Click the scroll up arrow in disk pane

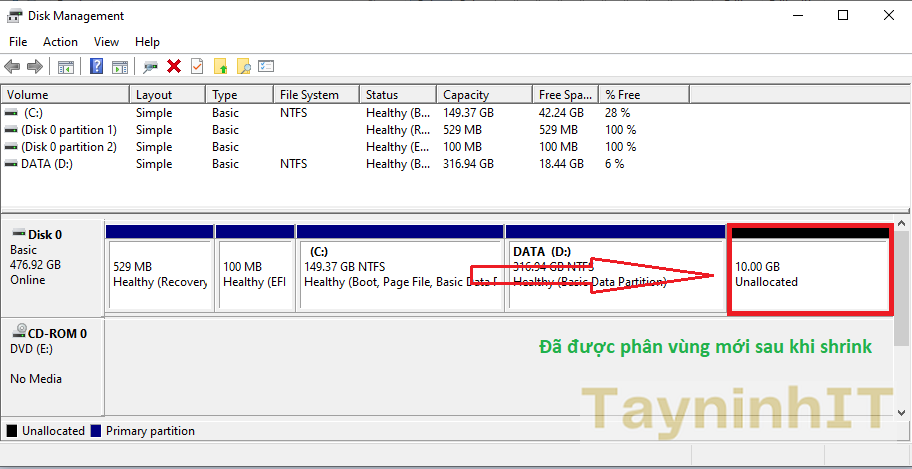click(x=903, y=225)
